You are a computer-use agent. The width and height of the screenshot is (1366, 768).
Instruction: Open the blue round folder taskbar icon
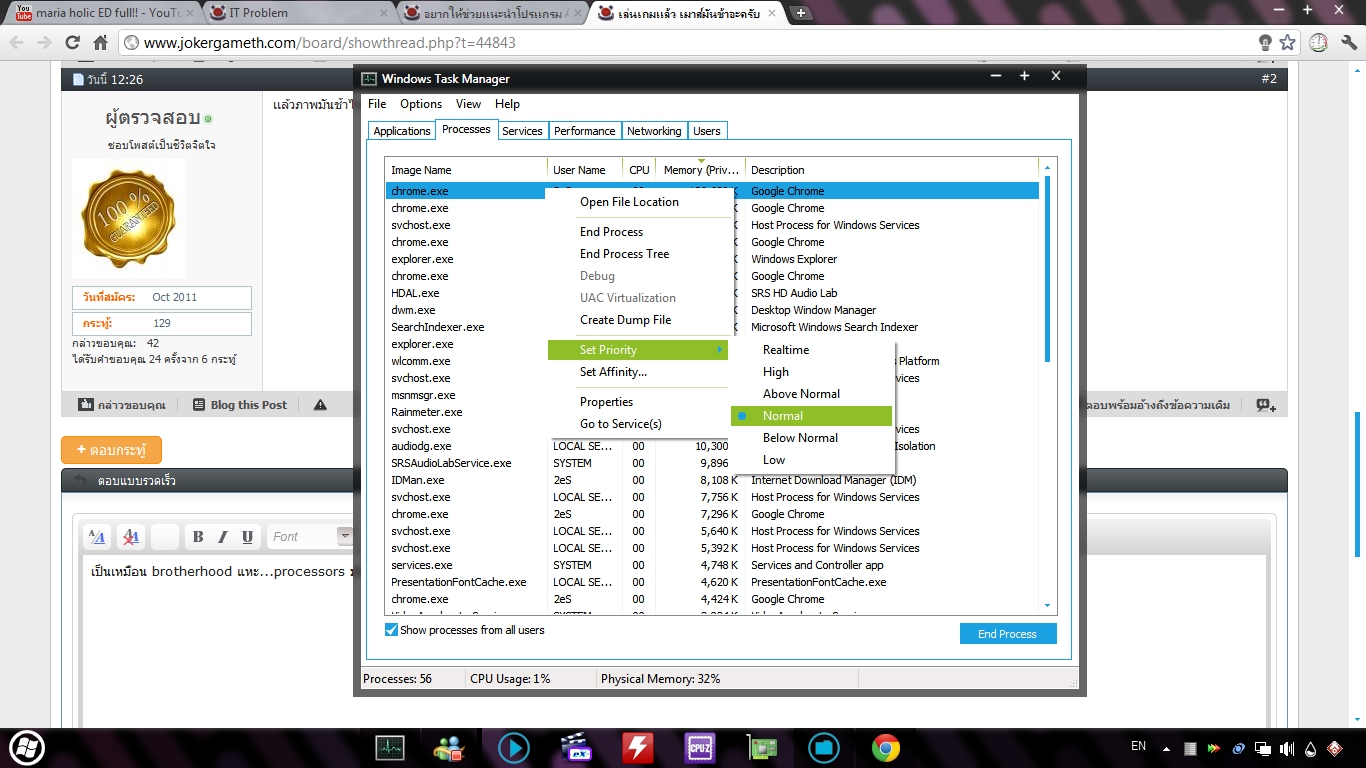coord(824,747)
